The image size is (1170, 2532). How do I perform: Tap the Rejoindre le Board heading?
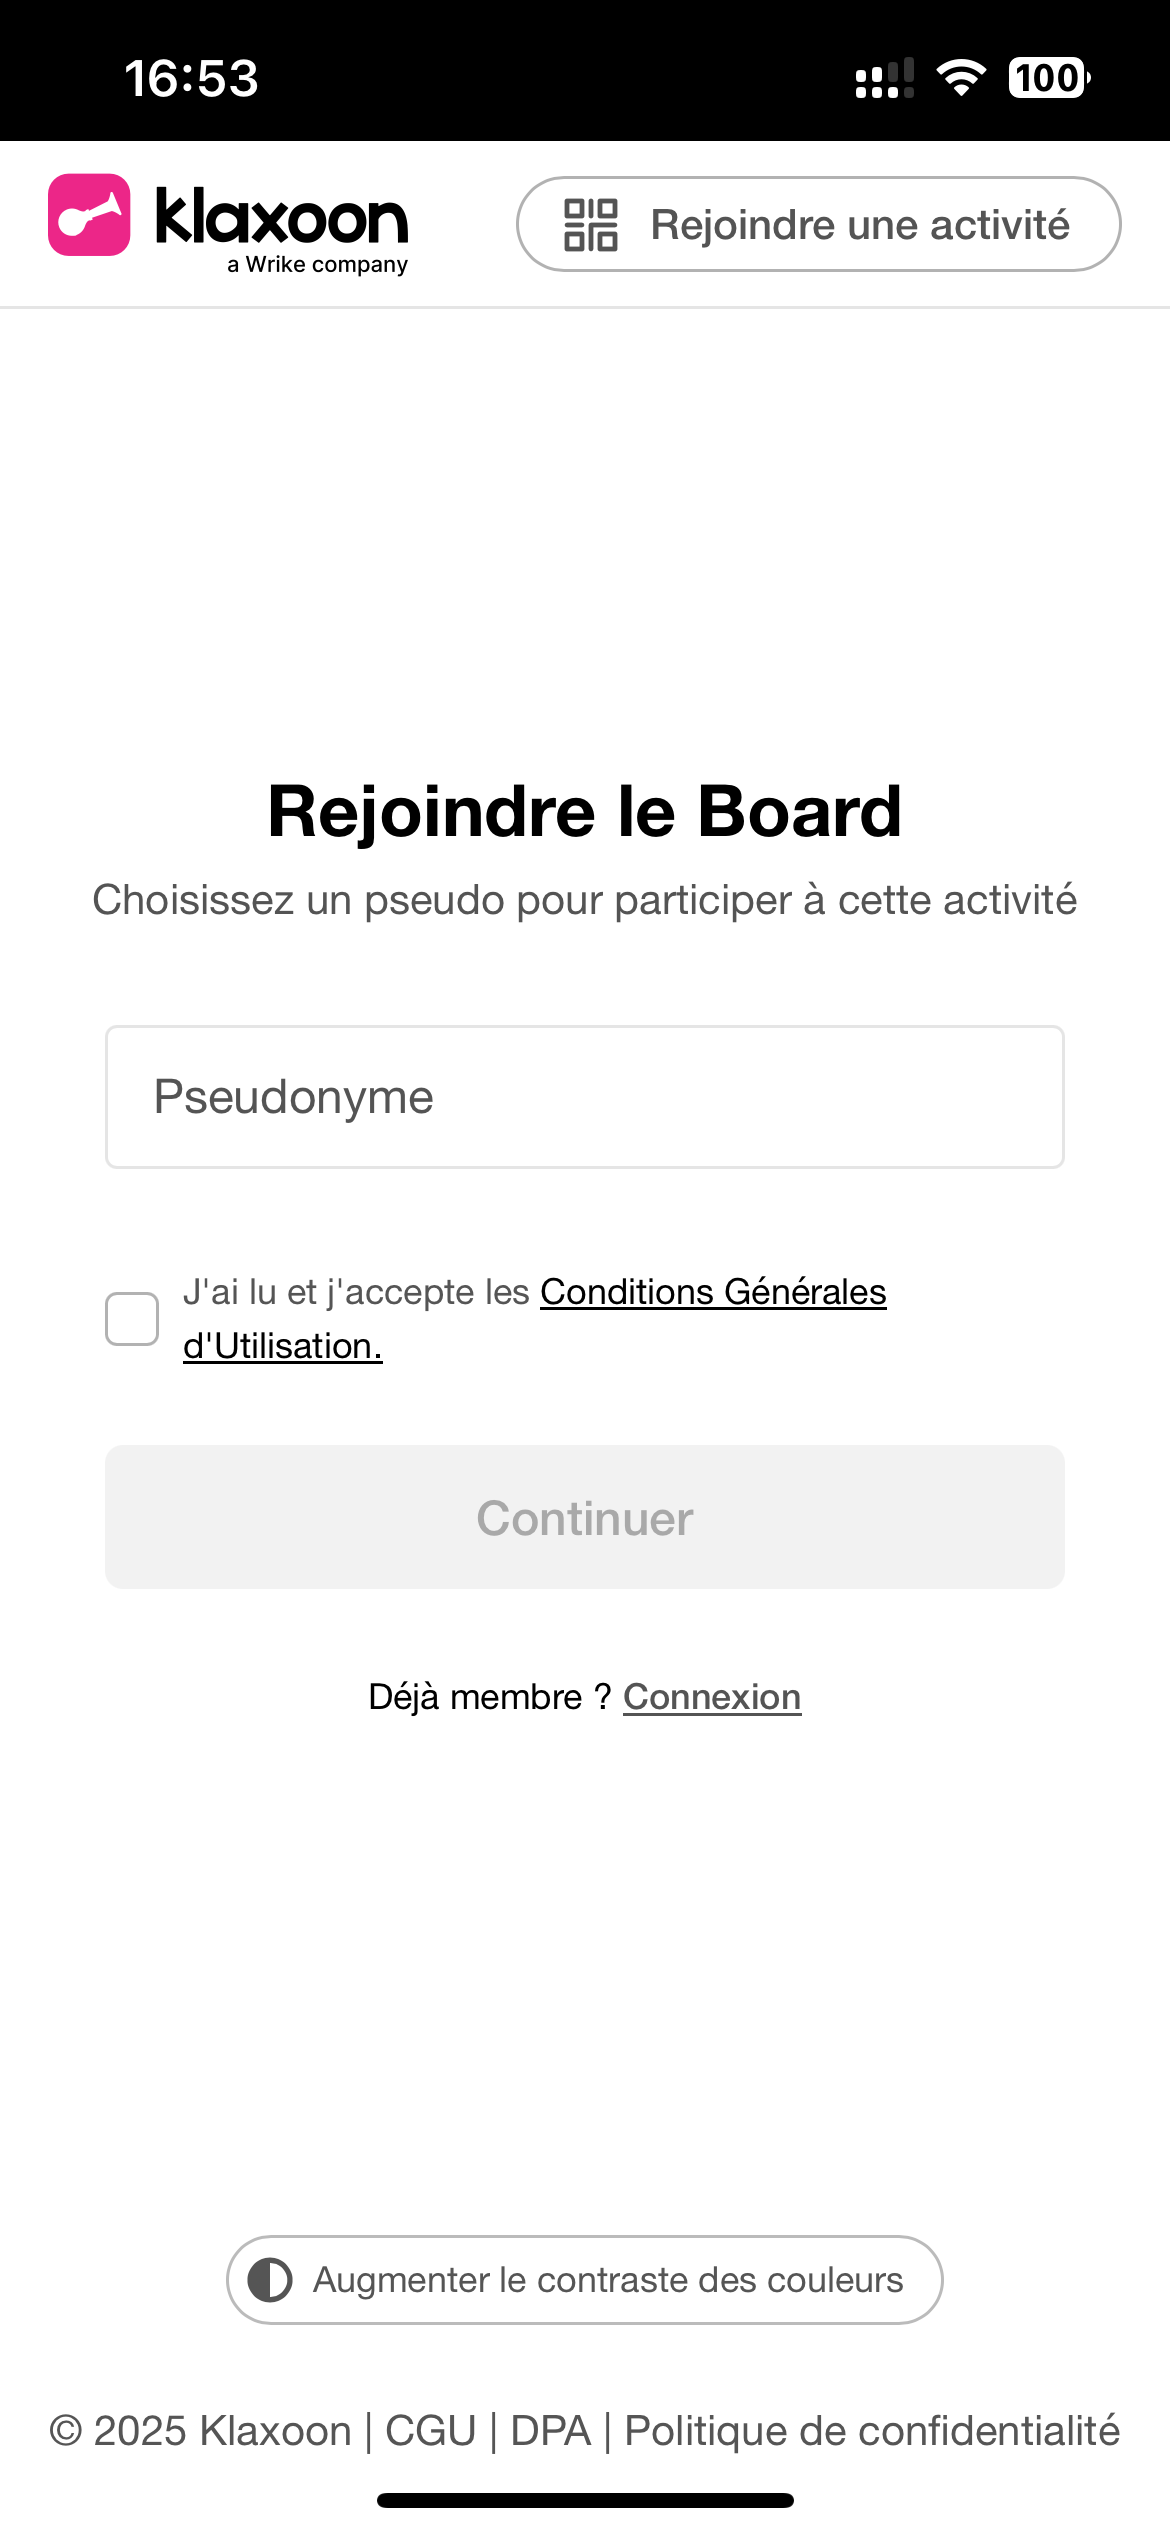click(585, 811)
